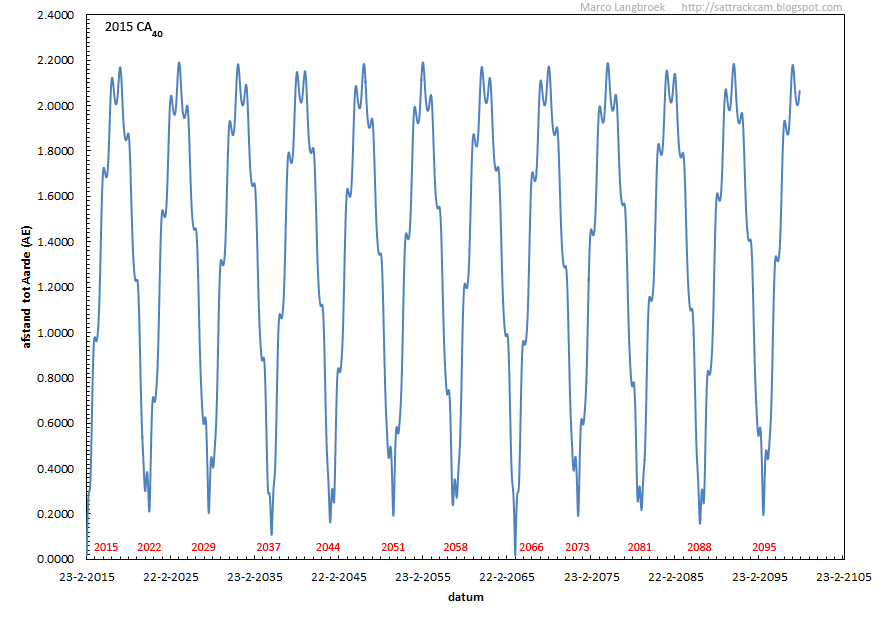Click the red 2066 year label
Screen dimensions: 884x621
pyautogui.click(x=531, y=547)
